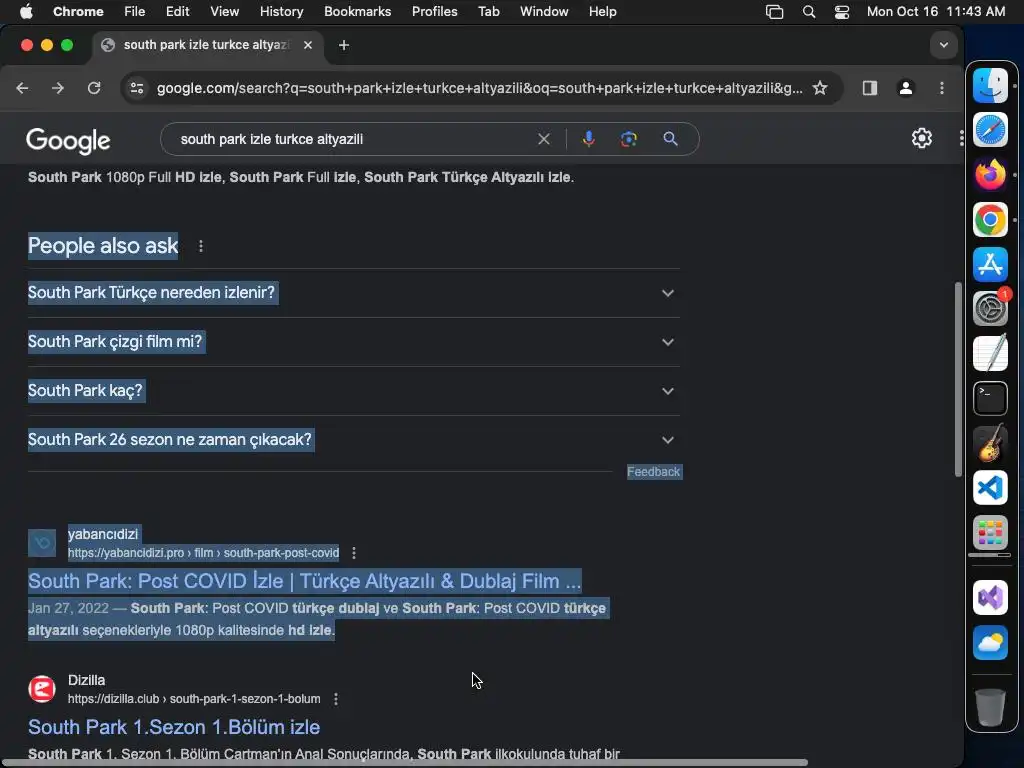The width and height of the screenshot is (1024, 768).
Task: Bookmark this page with the star icon
Action: coord(820,88)
